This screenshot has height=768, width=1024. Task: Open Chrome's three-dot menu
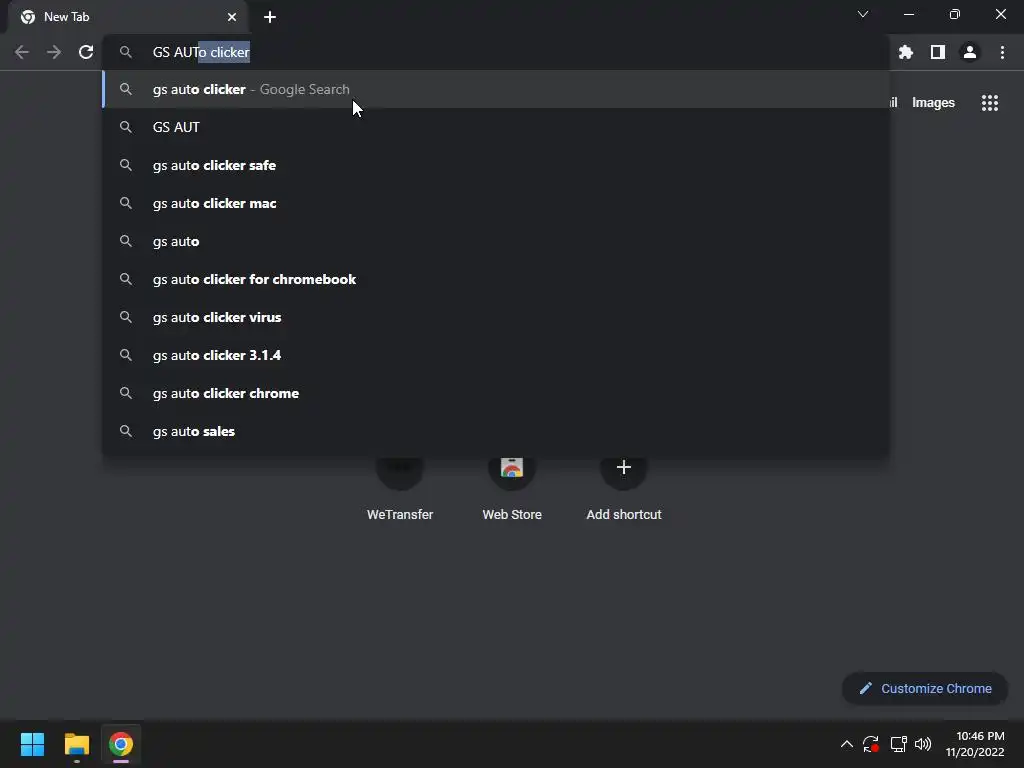point(1002,52)
